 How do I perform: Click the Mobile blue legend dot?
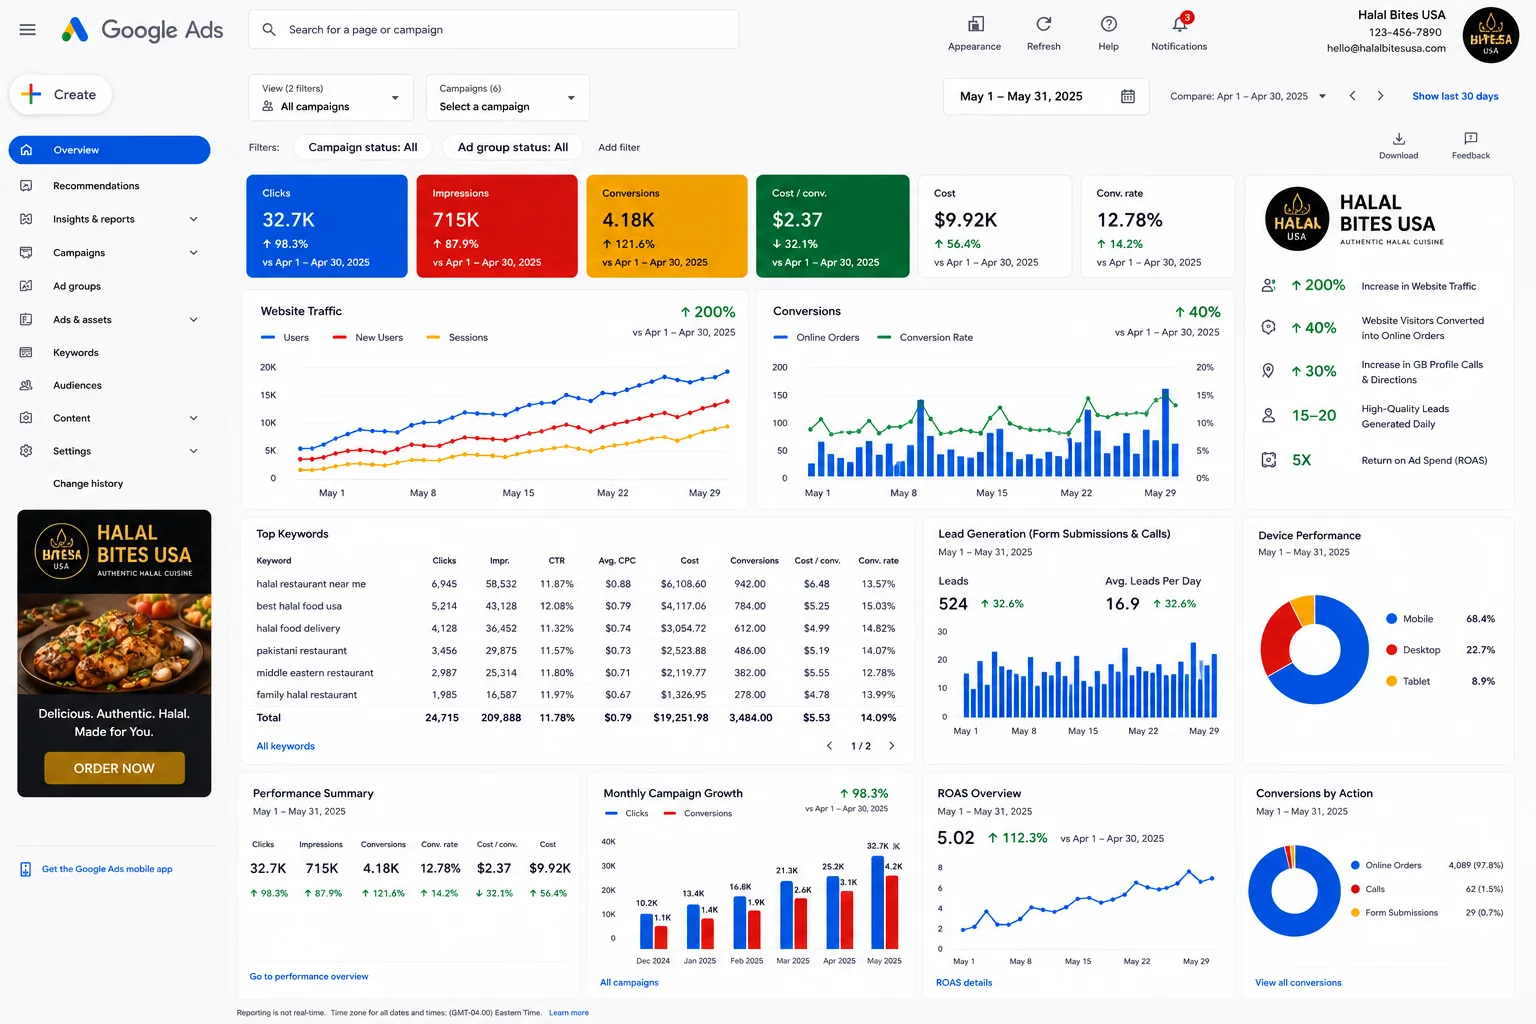[1391, 619]
